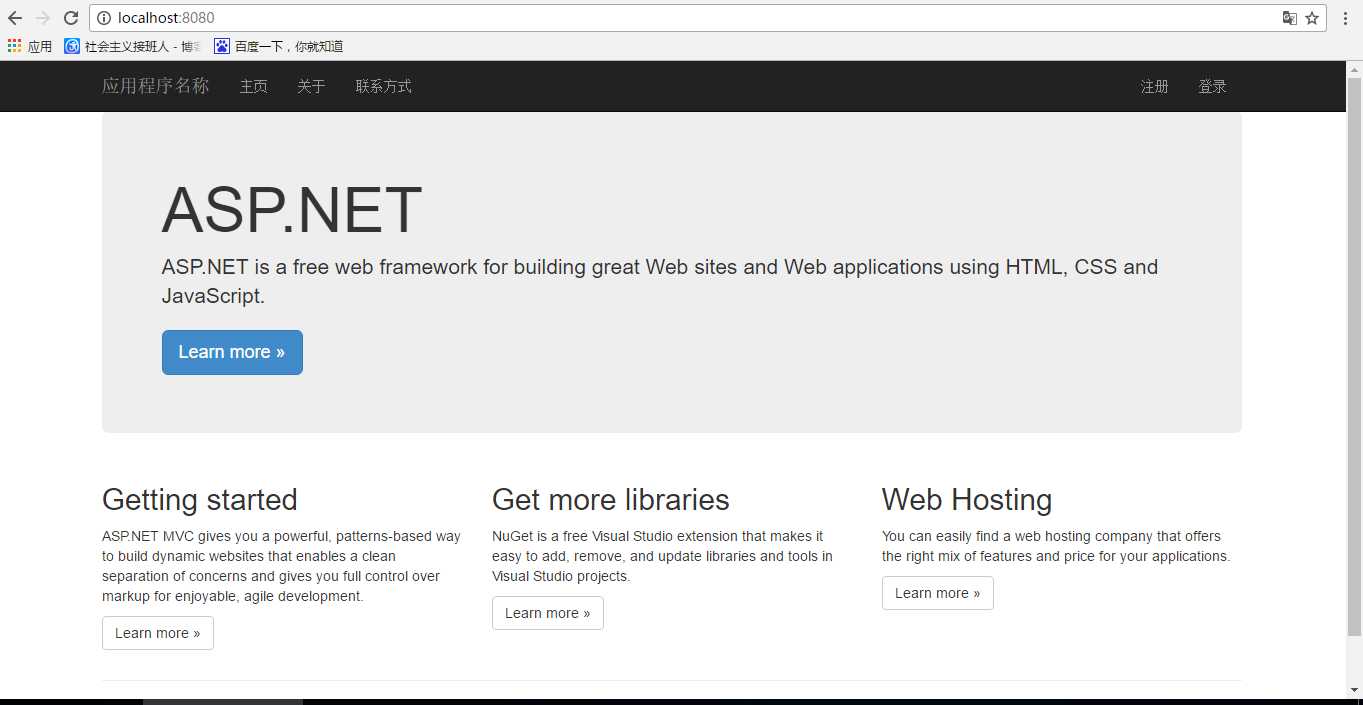1363x705 pixels.
Task: Click the jumbotron text 'ASP.NET is a free web framework'
Action: 660,281
